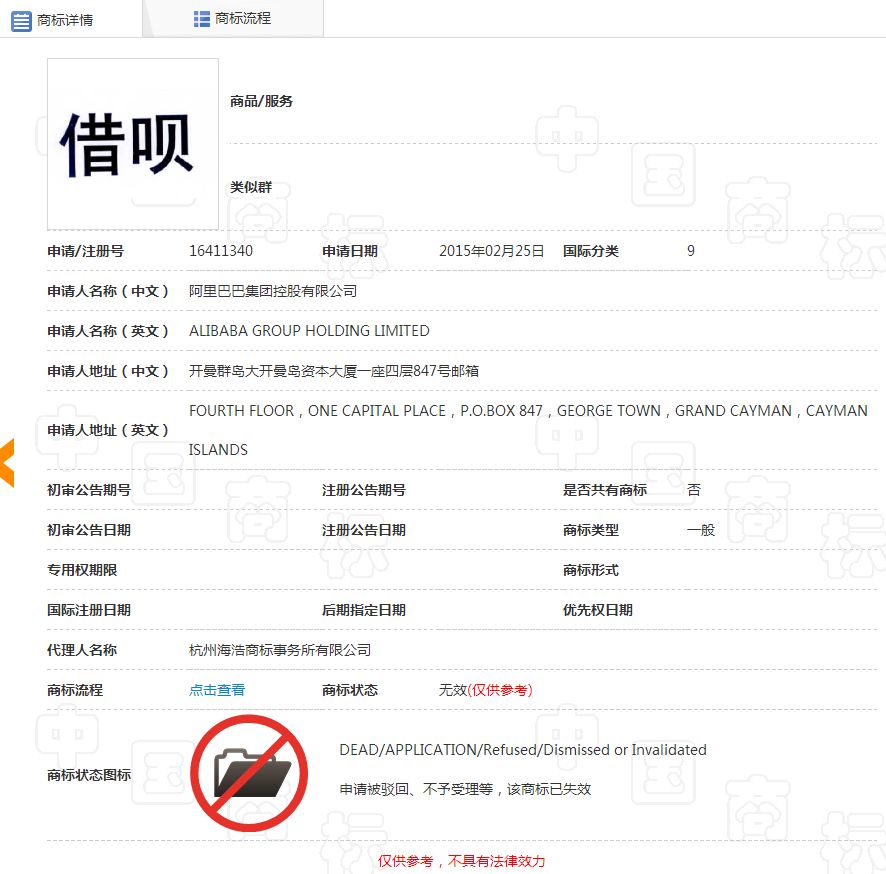
Task: Click the 商品/服务 label
Action: 261,101
